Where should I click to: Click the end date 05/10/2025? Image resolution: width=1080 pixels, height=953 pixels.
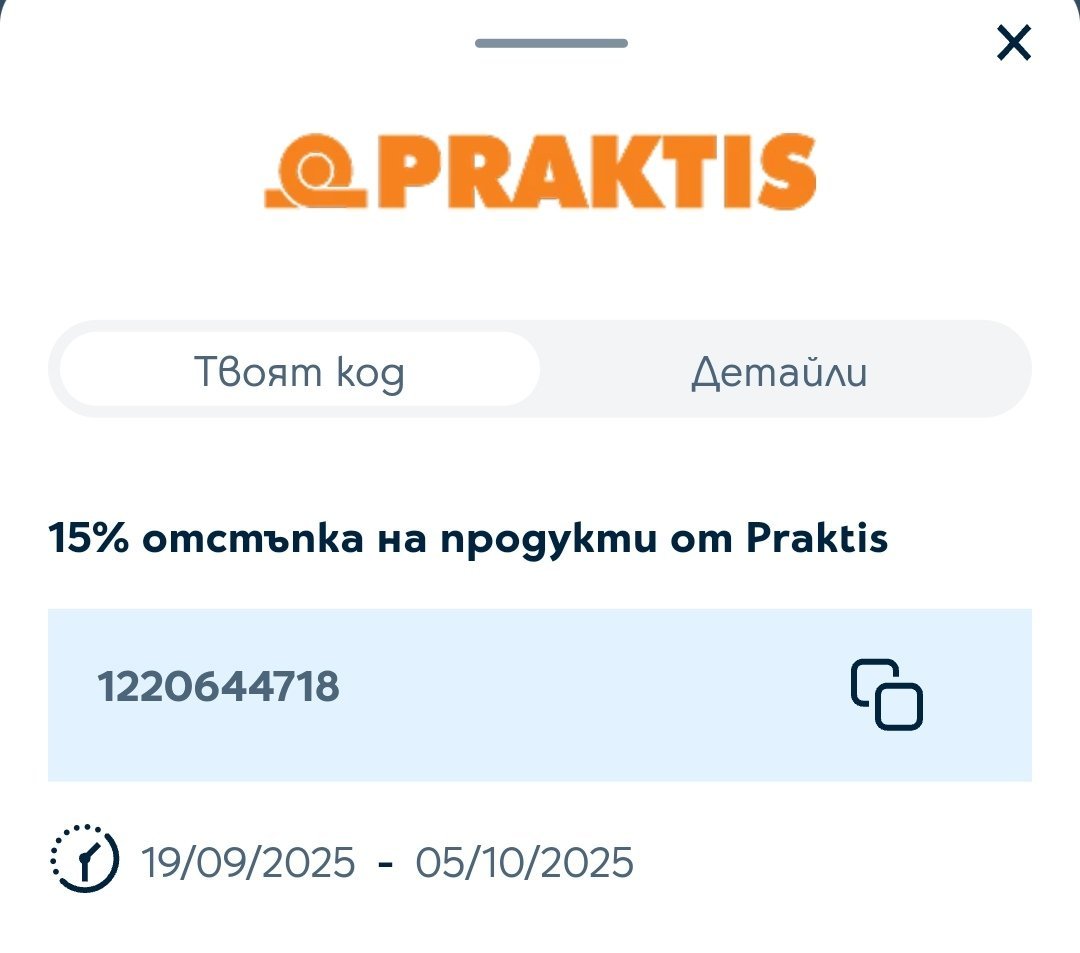(x=525, y=862)
